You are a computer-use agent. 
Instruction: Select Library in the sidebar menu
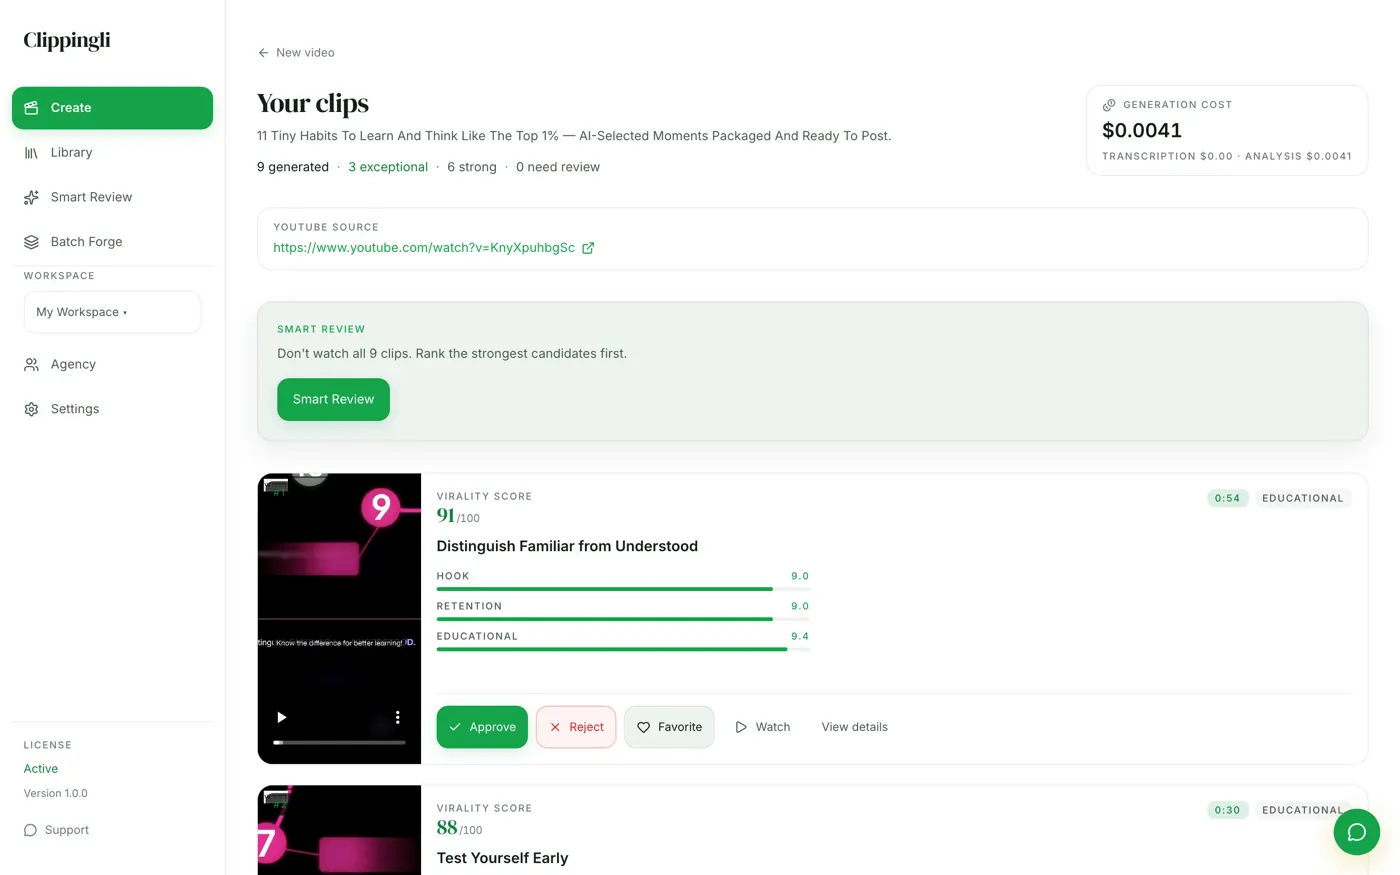coord(112,153)
